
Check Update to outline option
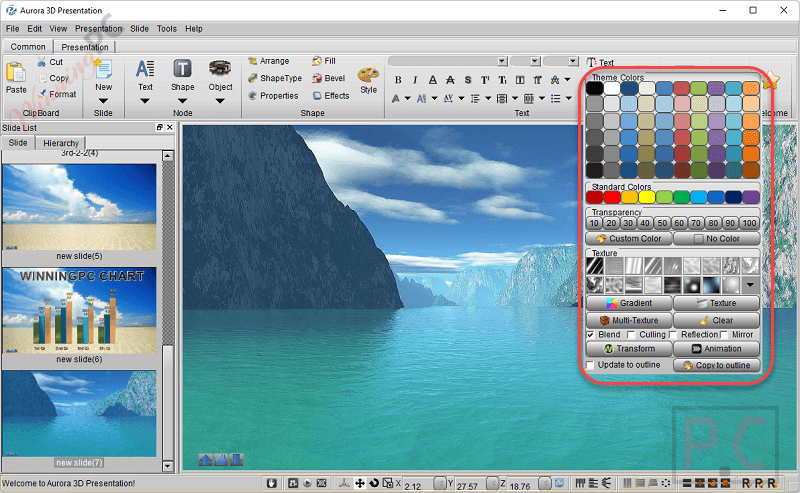(590, 365)
